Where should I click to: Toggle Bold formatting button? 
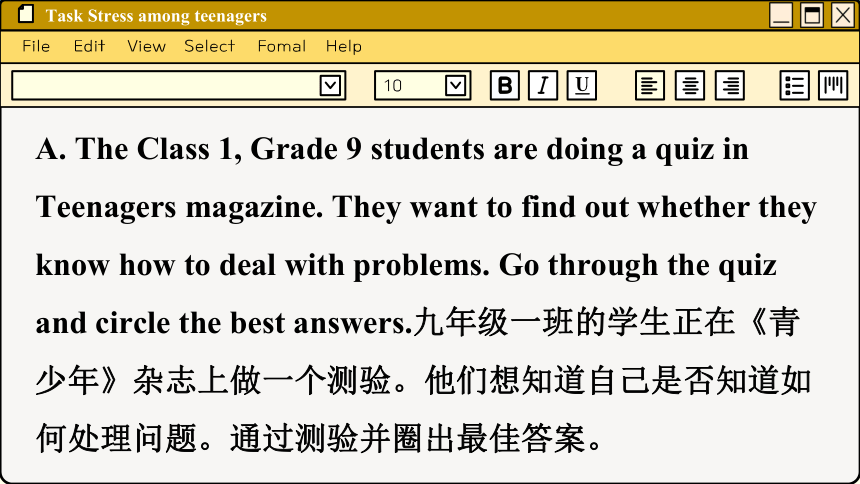coord(505,85)
